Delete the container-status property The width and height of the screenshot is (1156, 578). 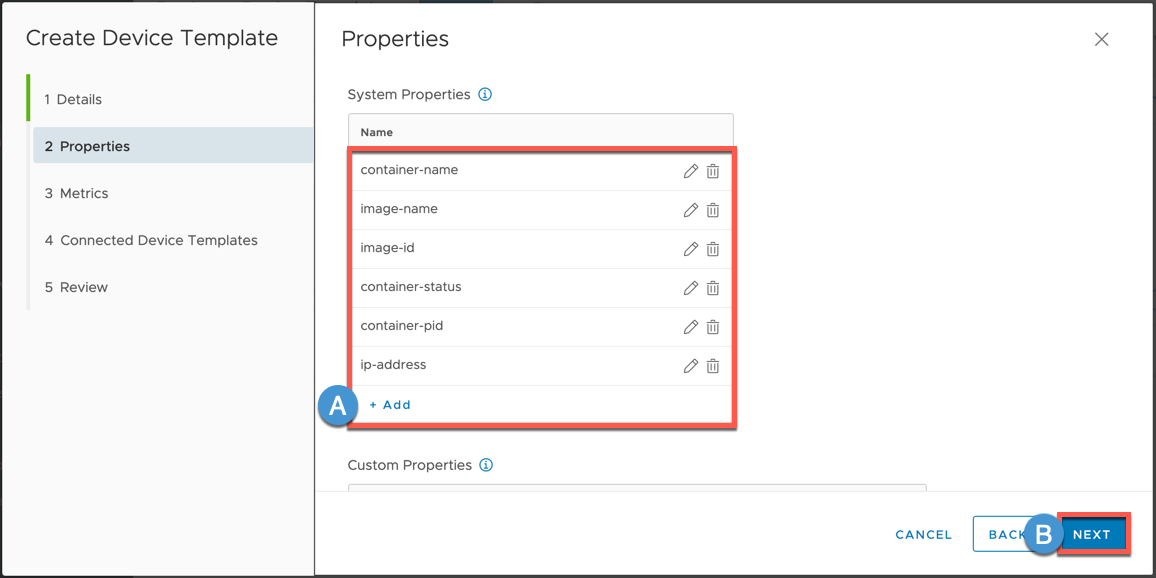(x=713, y=288)
